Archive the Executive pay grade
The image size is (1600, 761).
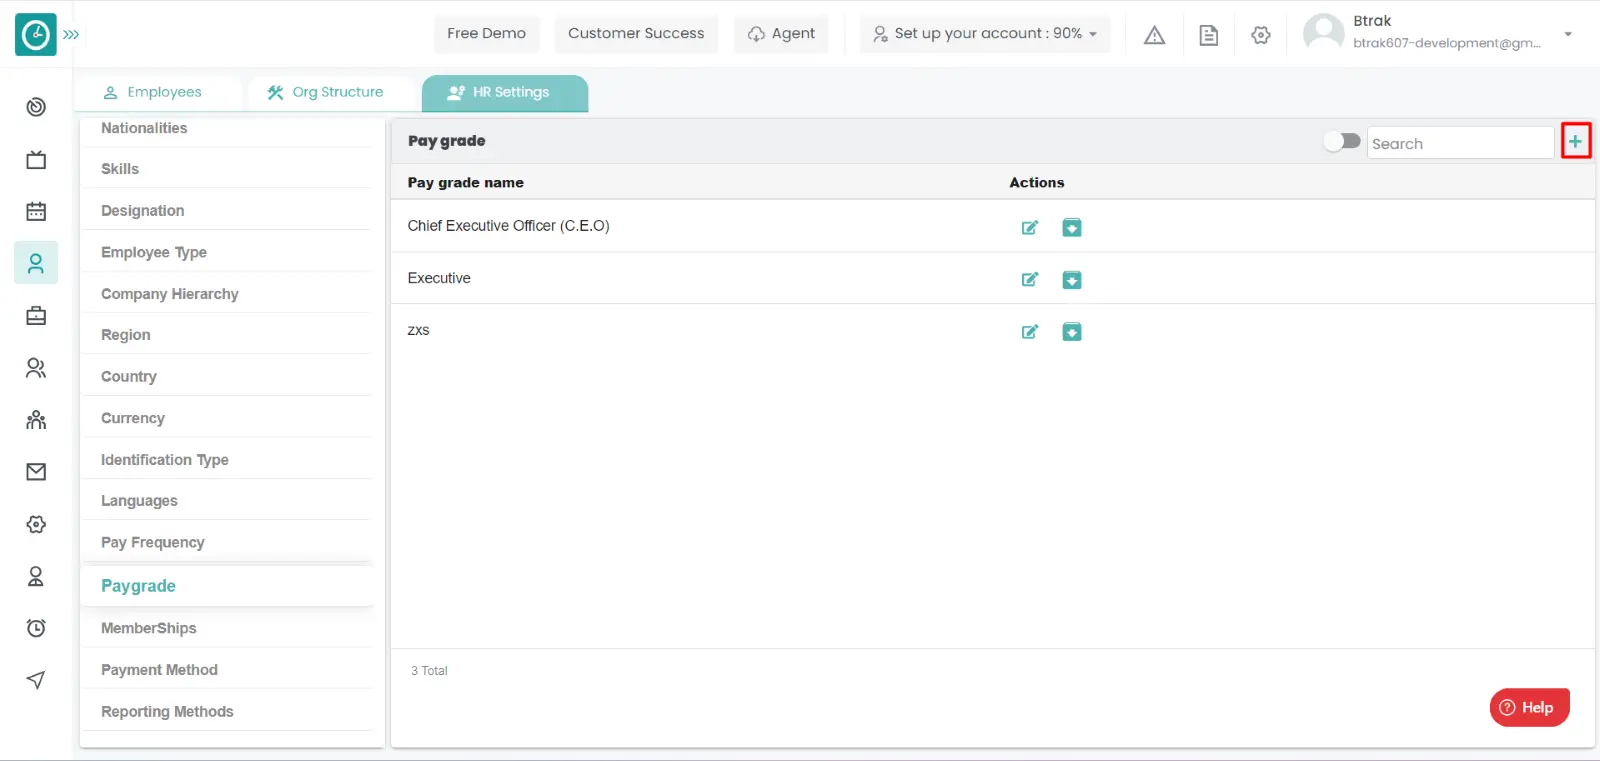pyautogui.click(x=1072, y=279)
